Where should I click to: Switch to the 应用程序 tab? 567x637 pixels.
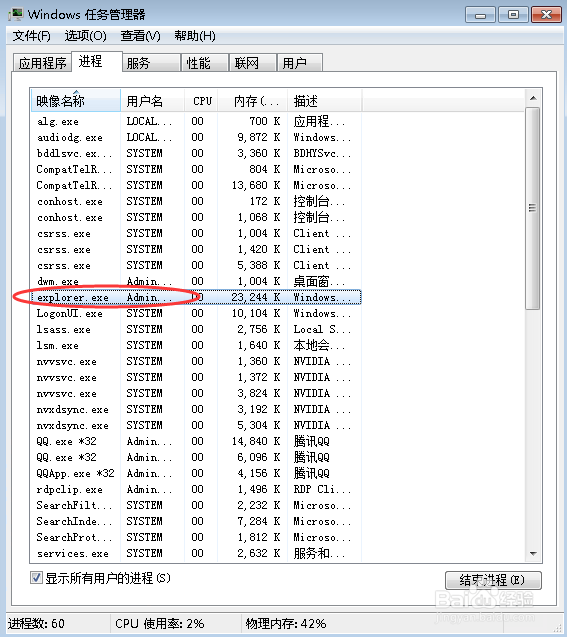[x=42, y=63]
